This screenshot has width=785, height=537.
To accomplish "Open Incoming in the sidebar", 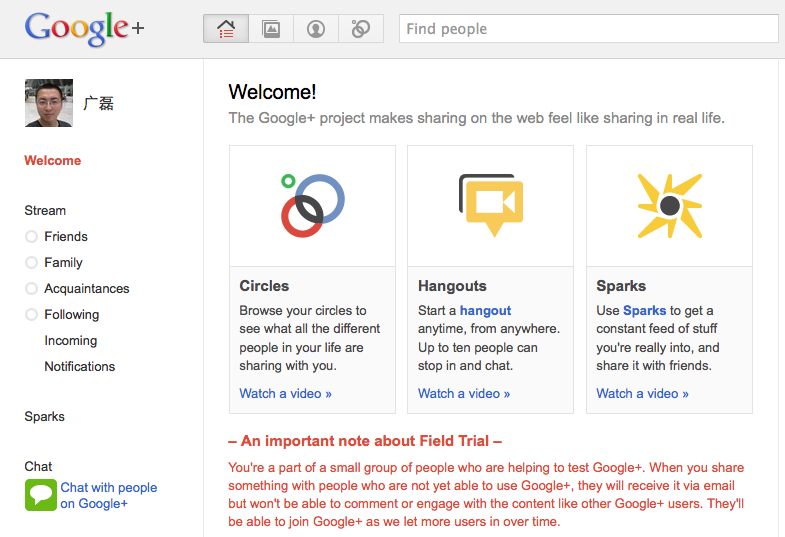I will click(71, 340).
